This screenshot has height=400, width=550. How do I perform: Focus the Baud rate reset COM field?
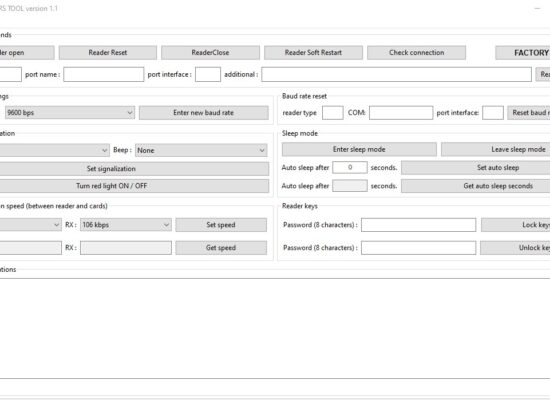coord(401,113)
